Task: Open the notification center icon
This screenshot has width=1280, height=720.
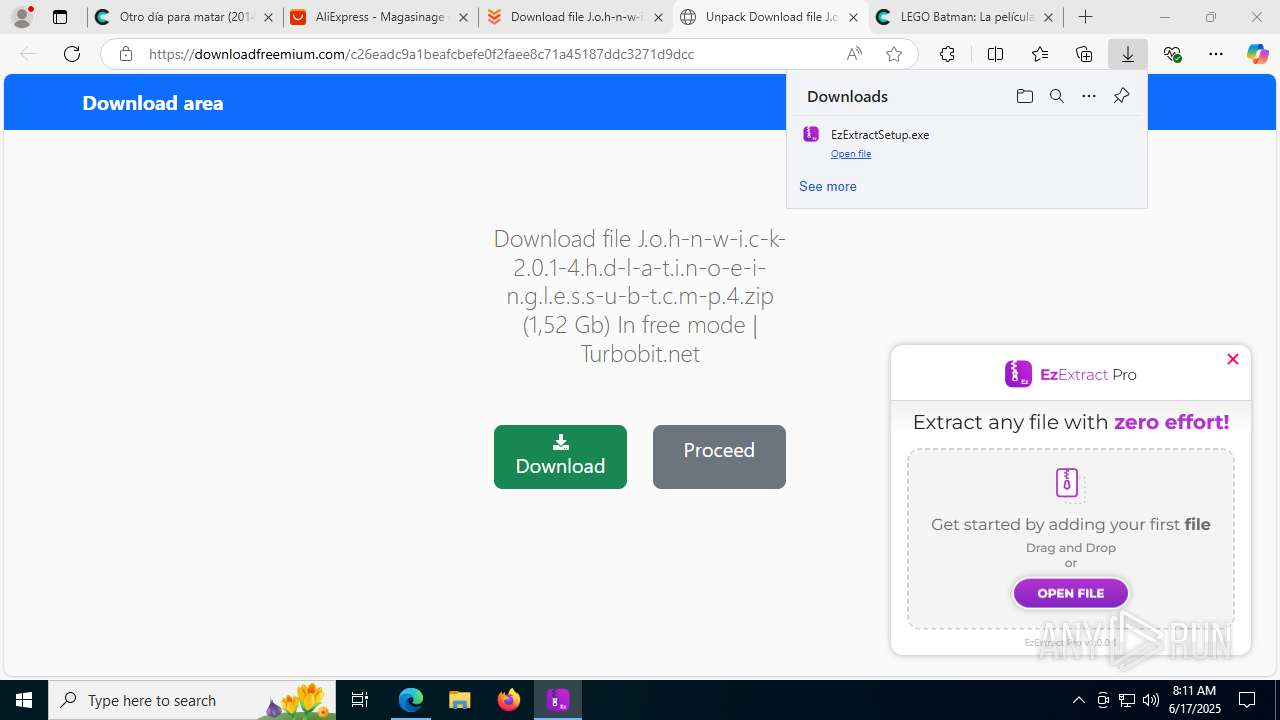Action: point(1248,700)
